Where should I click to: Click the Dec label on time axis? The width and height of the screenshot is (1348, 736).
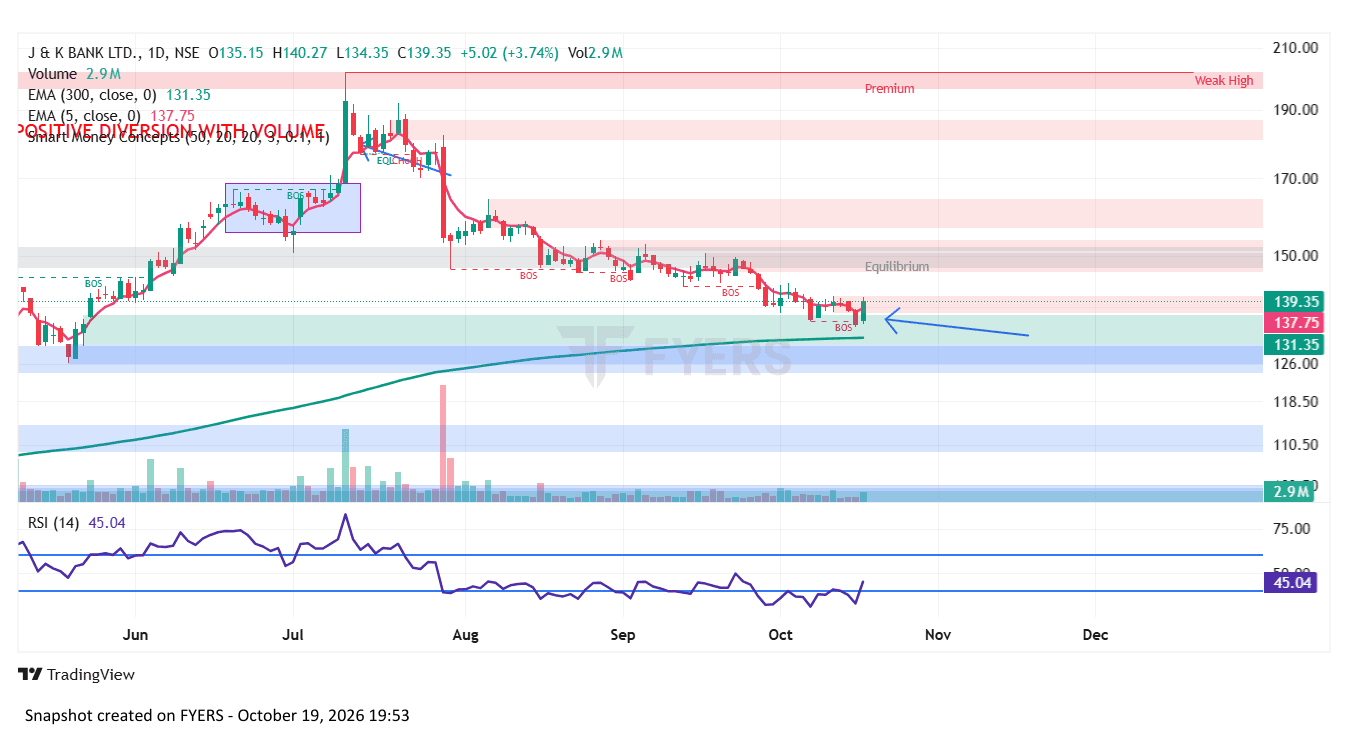[x=1096, y=634]
